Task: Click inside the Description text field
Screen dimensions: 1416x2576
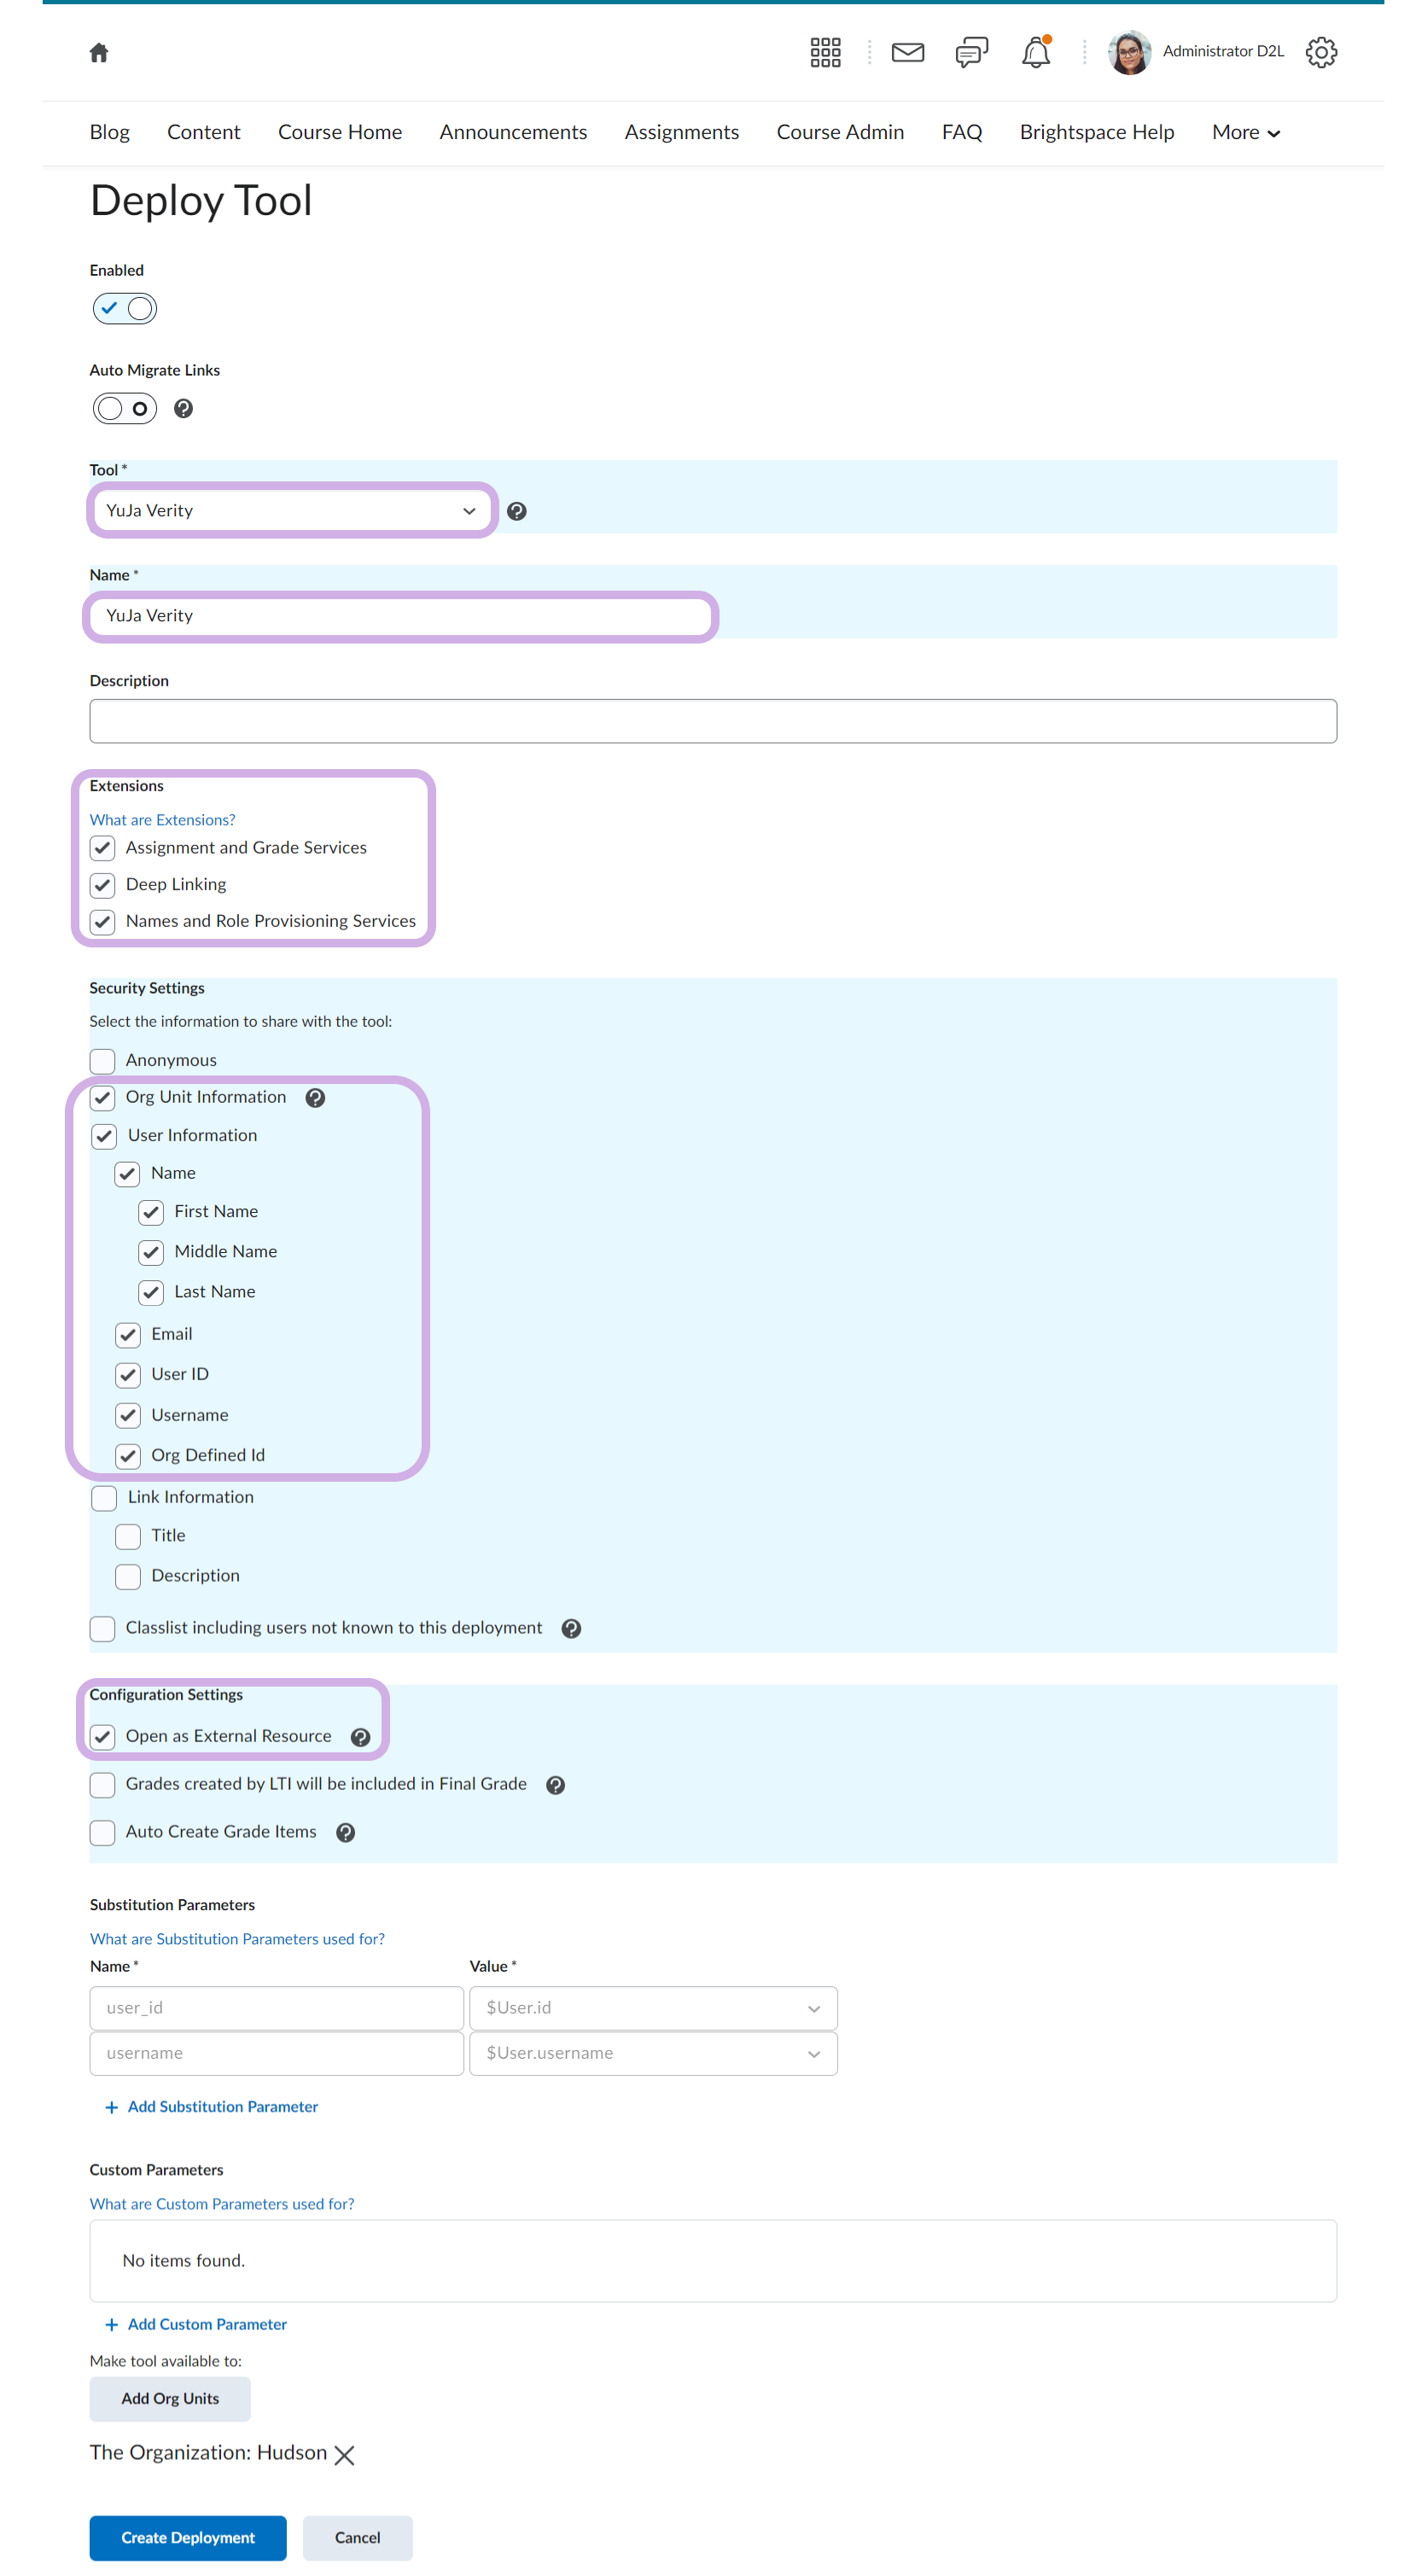Action: [712, 721]
